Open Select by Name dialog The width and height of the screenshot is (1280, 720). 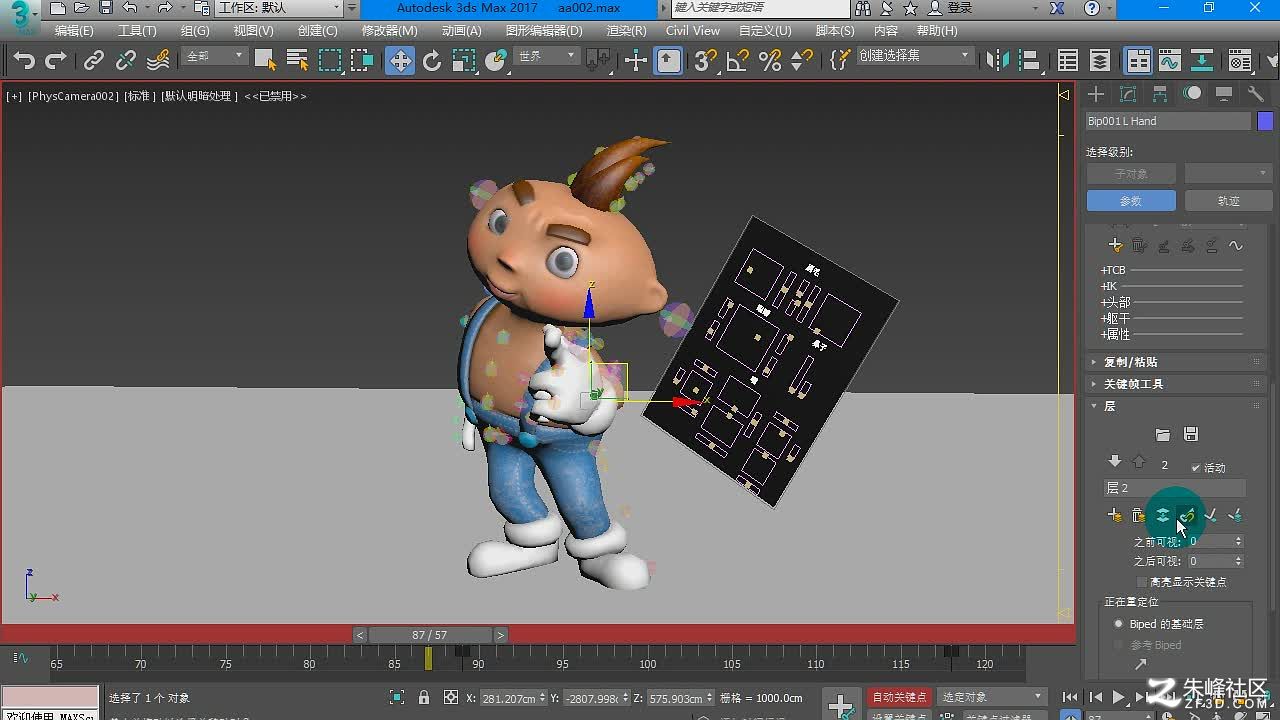(x=297, y=61)
